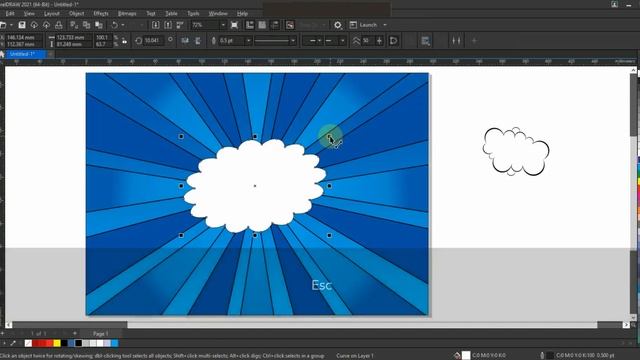Image resolution: width=640 pixels, height=360 pixels.
Task: Toggle the lock ratio padlock
Action: coord(124,40)
